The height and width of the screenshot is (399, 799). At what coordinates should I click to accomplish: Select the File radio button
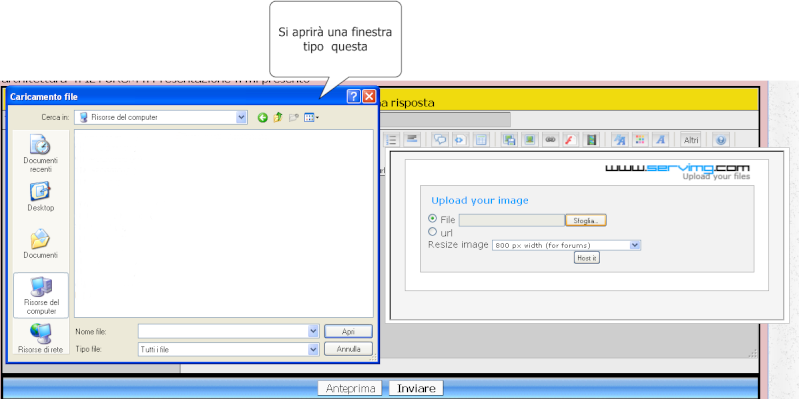[x=433, y=218]
